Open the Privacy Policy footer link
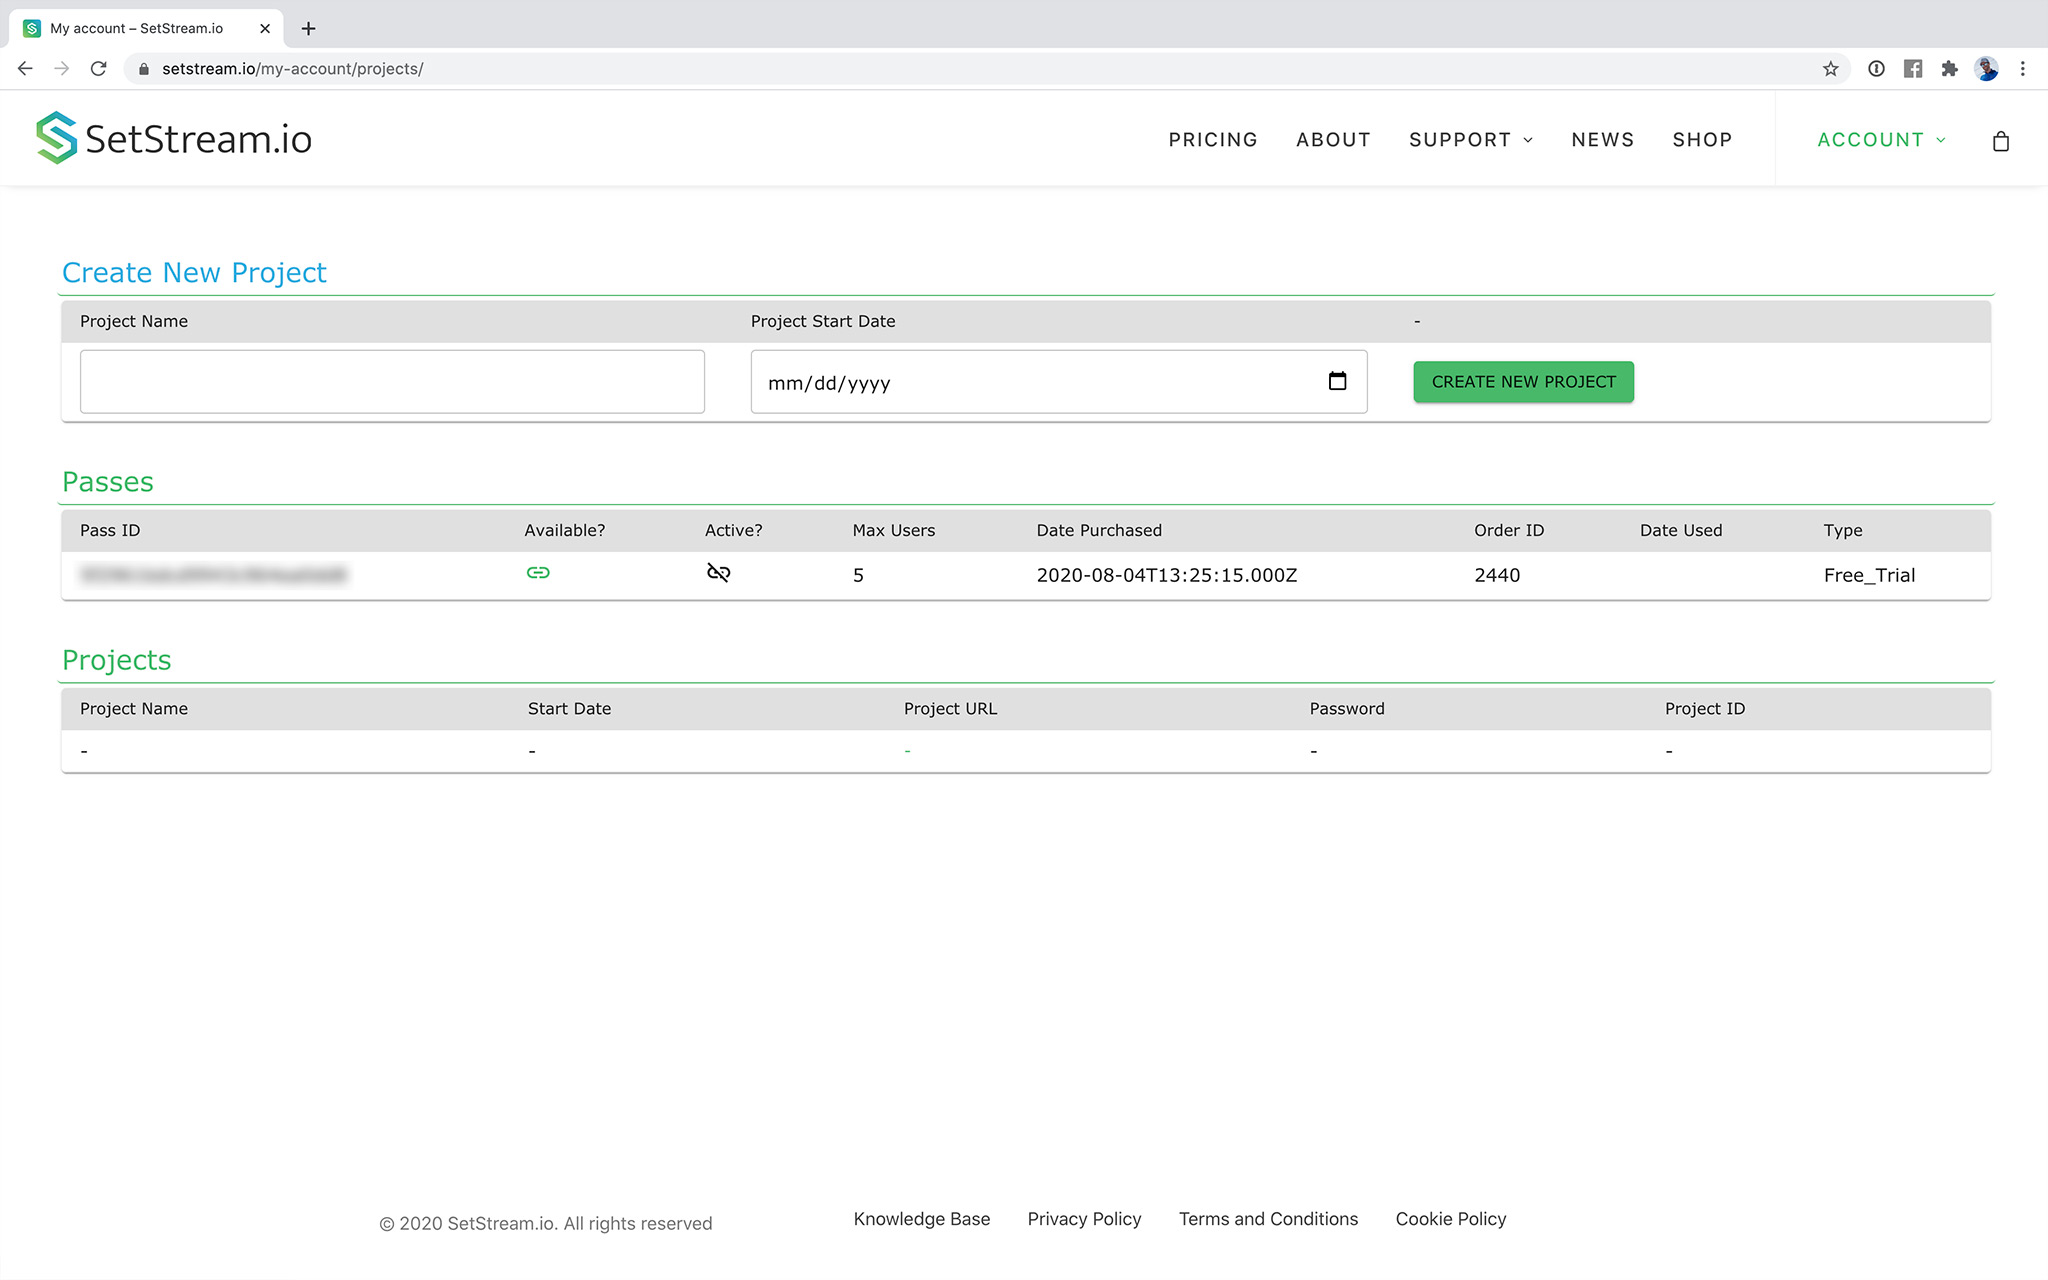The height and width of the screenshot is (1280, 2048). 1084,1219
